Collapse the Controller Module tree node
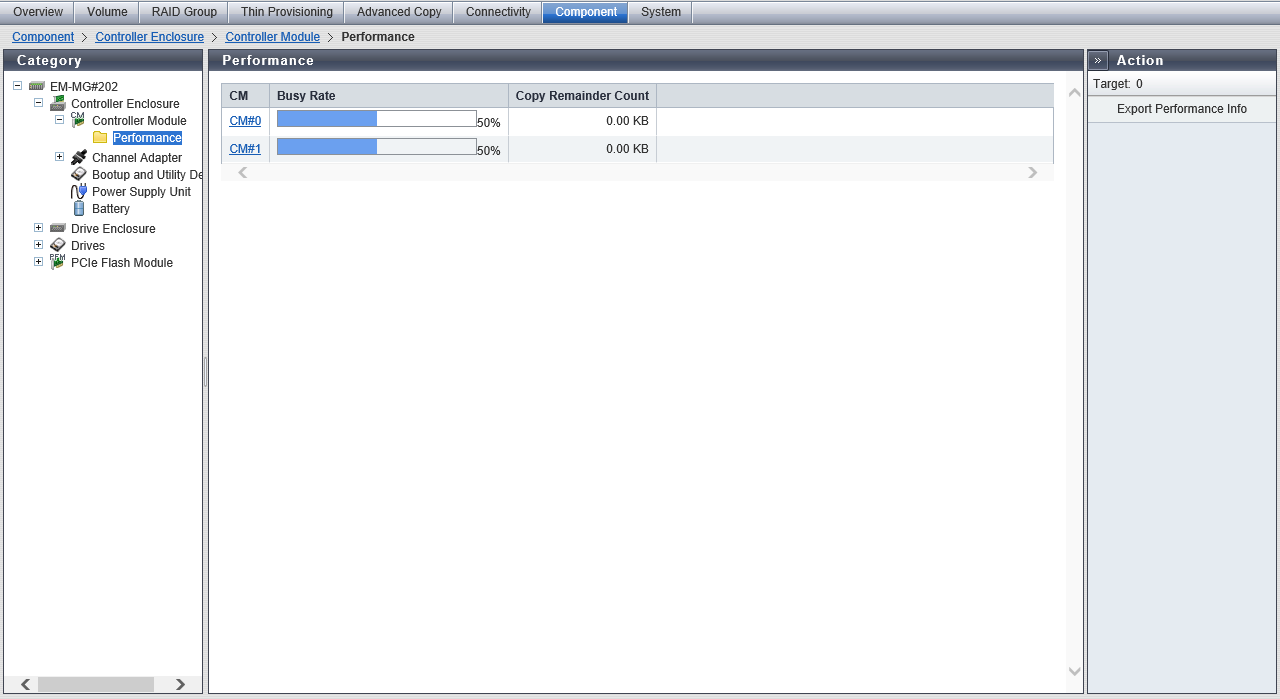The image size is (1280, 699). [x=59, y=120]
